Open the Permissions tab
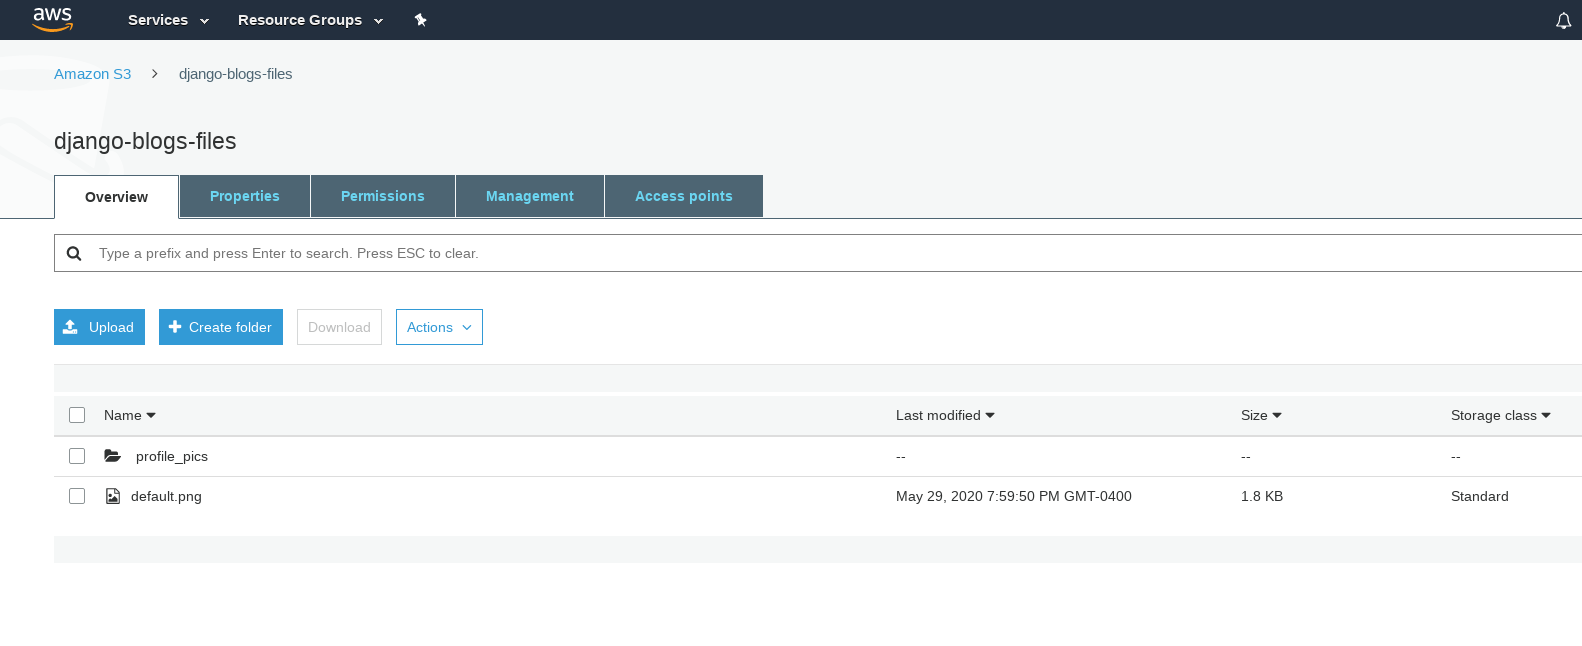The height and width of the screenshot is (646, 1582). (x=383, y=196)
